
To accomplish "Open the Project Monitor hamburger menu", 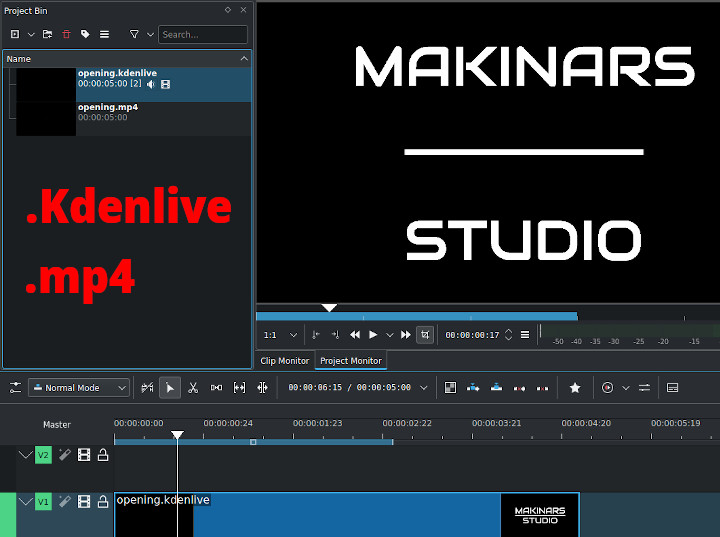I will [x=525, y=335].
